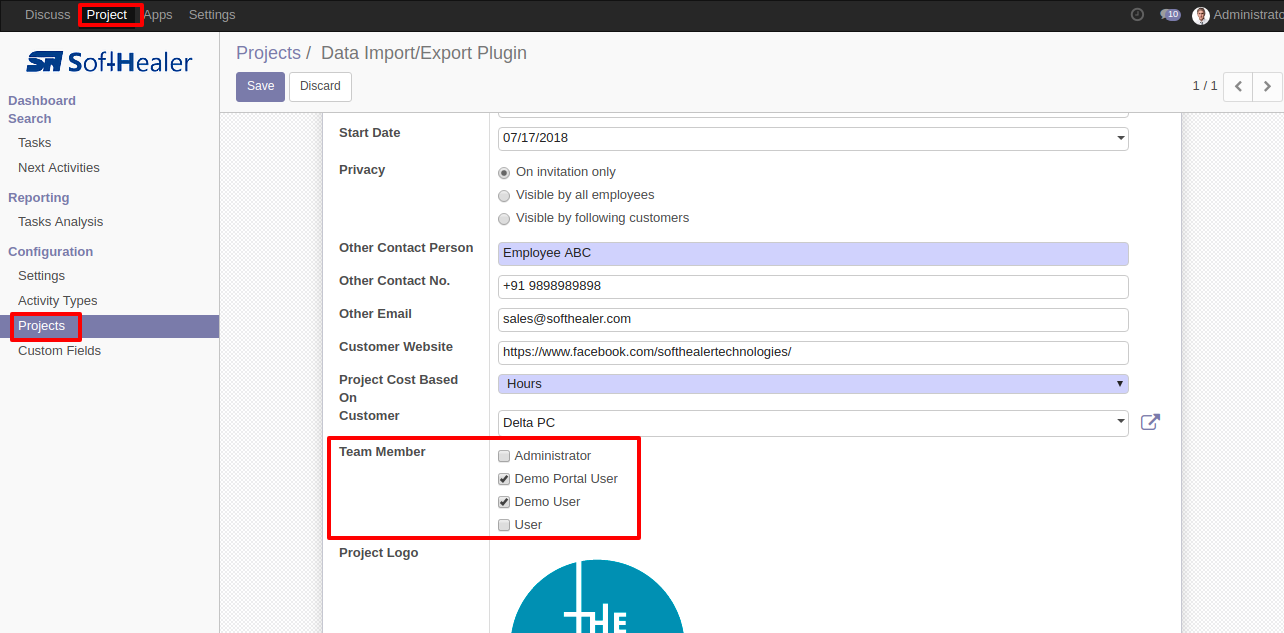Click the Other Email field

(813, 320)
